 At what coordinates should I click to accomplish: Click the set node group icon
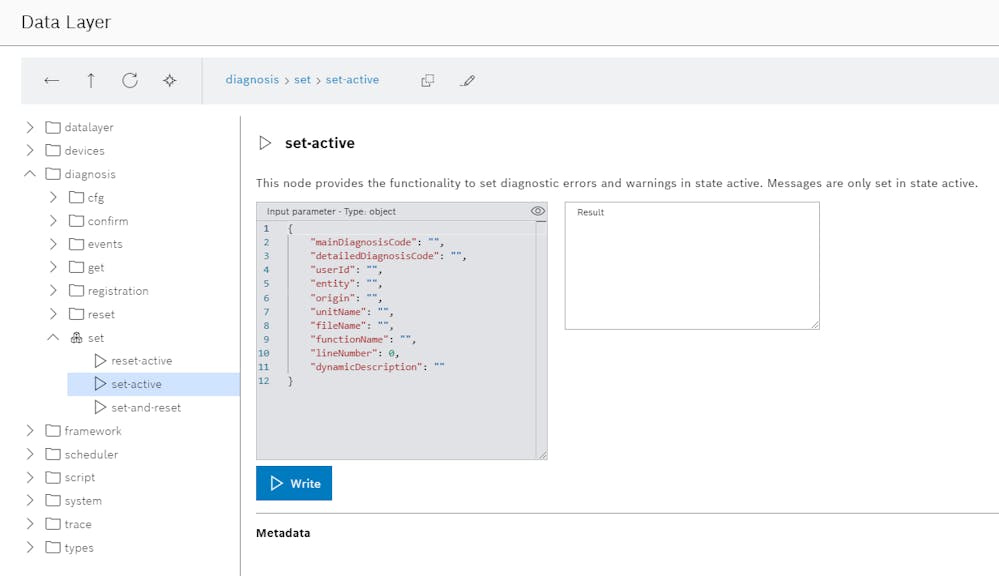coord(76,338)
